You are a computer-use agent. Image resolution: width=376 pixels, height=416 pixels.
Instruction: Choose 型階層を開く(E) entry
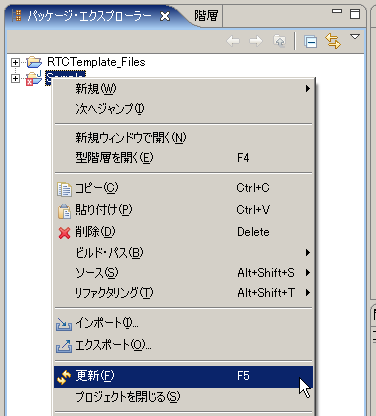tap(183, 158)
